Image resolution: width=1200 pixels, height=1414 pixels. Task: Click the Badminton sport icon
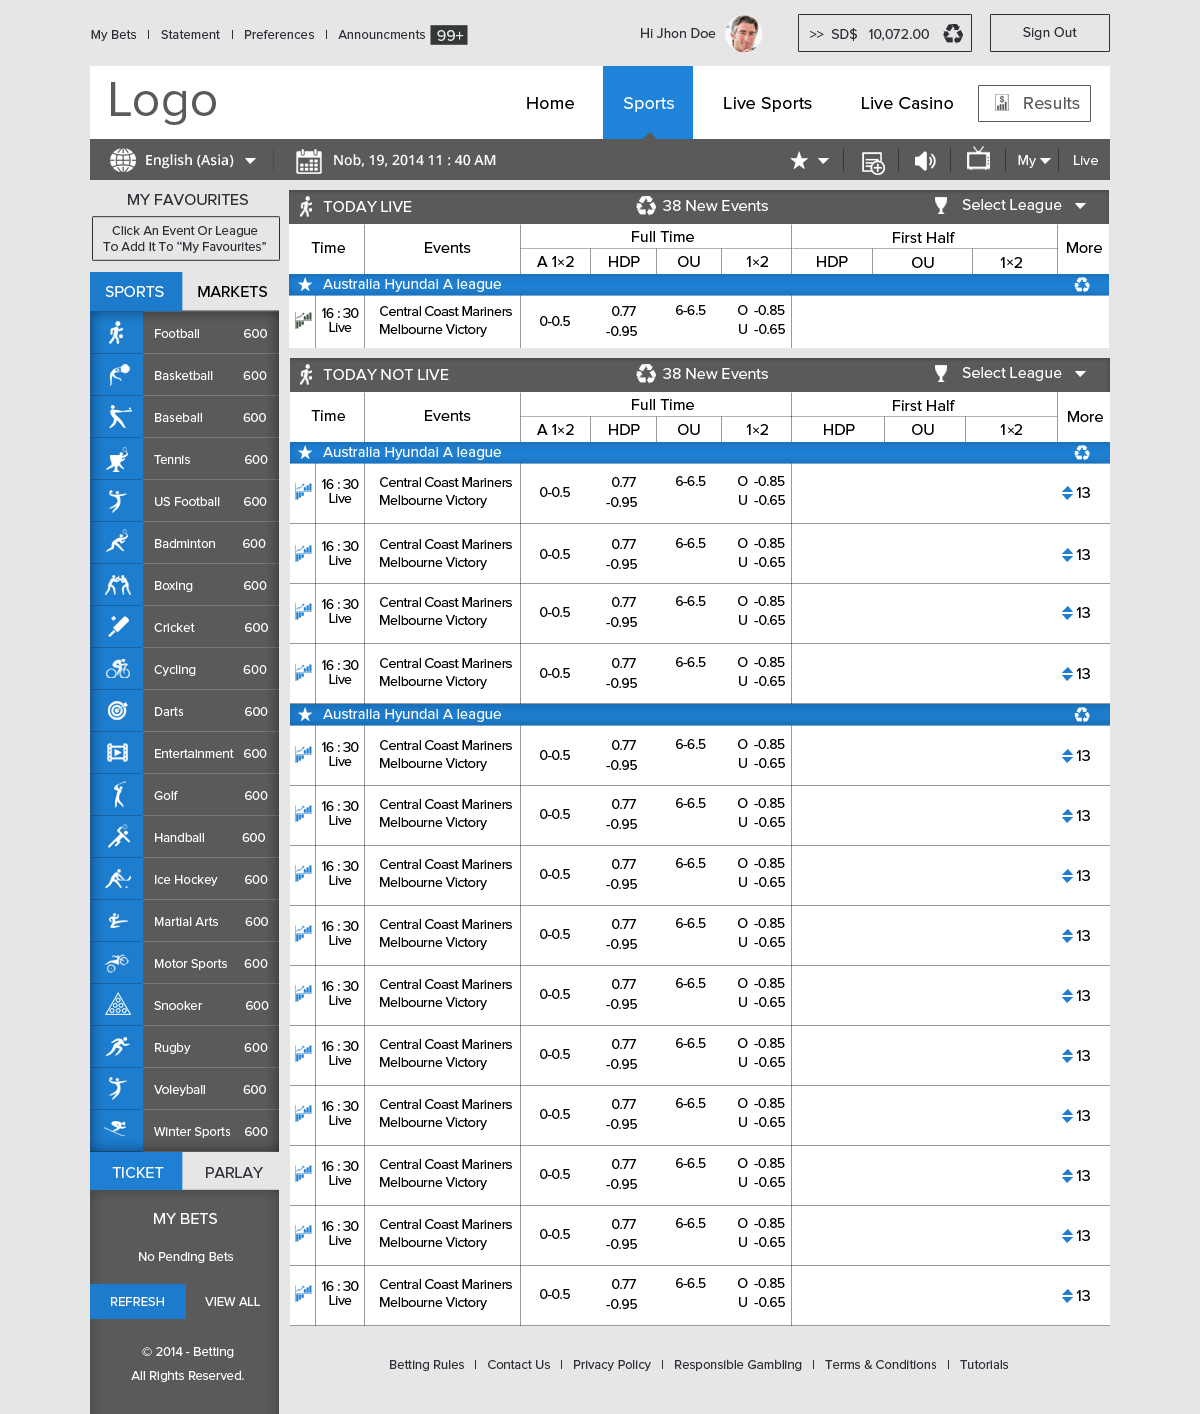click(118, 543)
